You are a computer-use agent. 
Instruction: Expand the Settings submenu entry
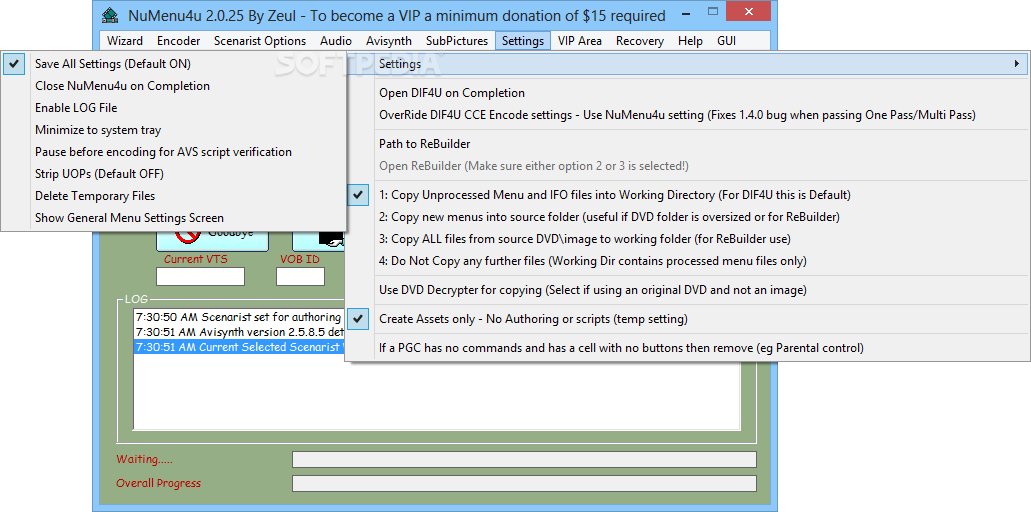[687, 64]
